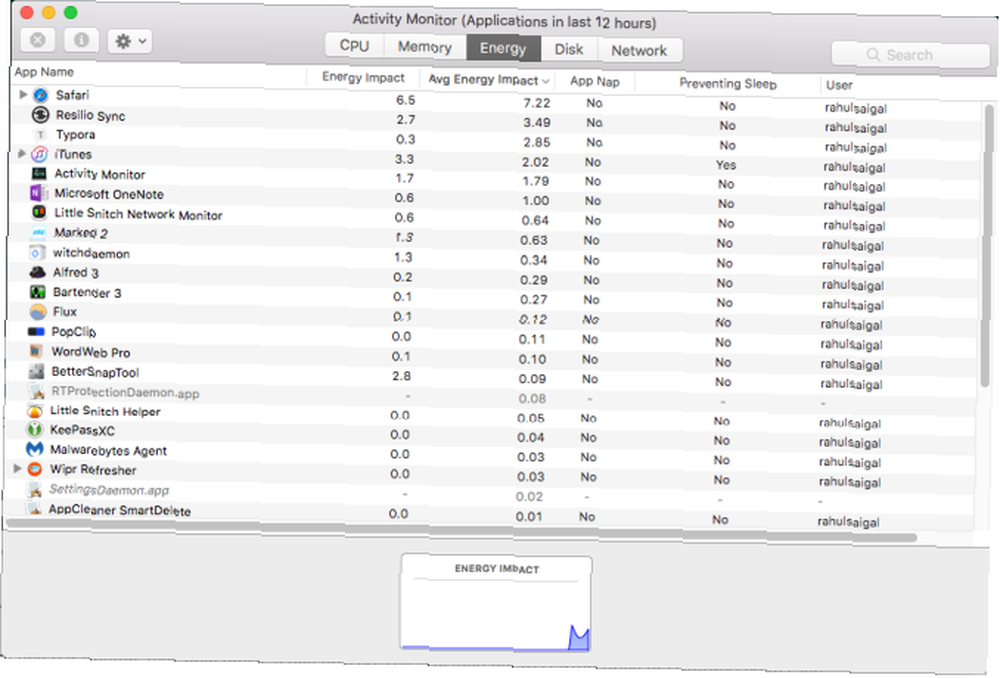Select the Marked 2 icon
1000x678 pixels.
[x=38, y=232]
